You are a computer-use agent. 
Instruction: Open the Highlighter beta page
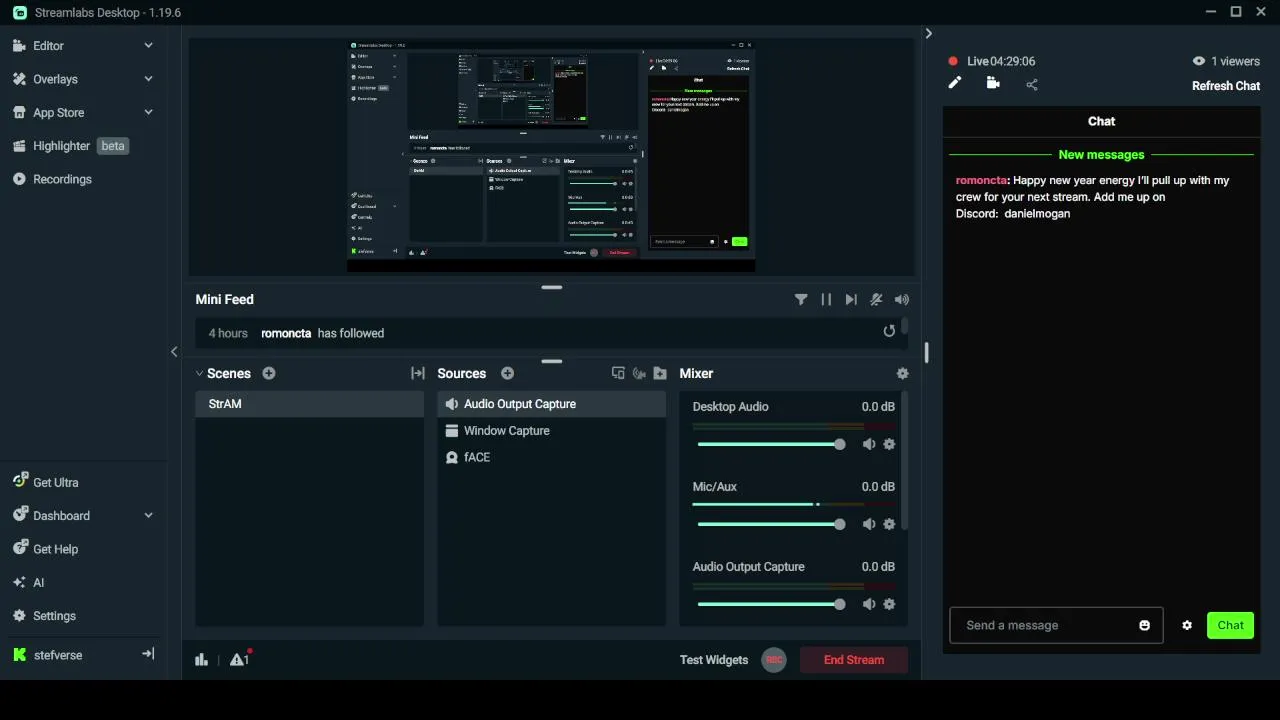click(x=70, y=146)
